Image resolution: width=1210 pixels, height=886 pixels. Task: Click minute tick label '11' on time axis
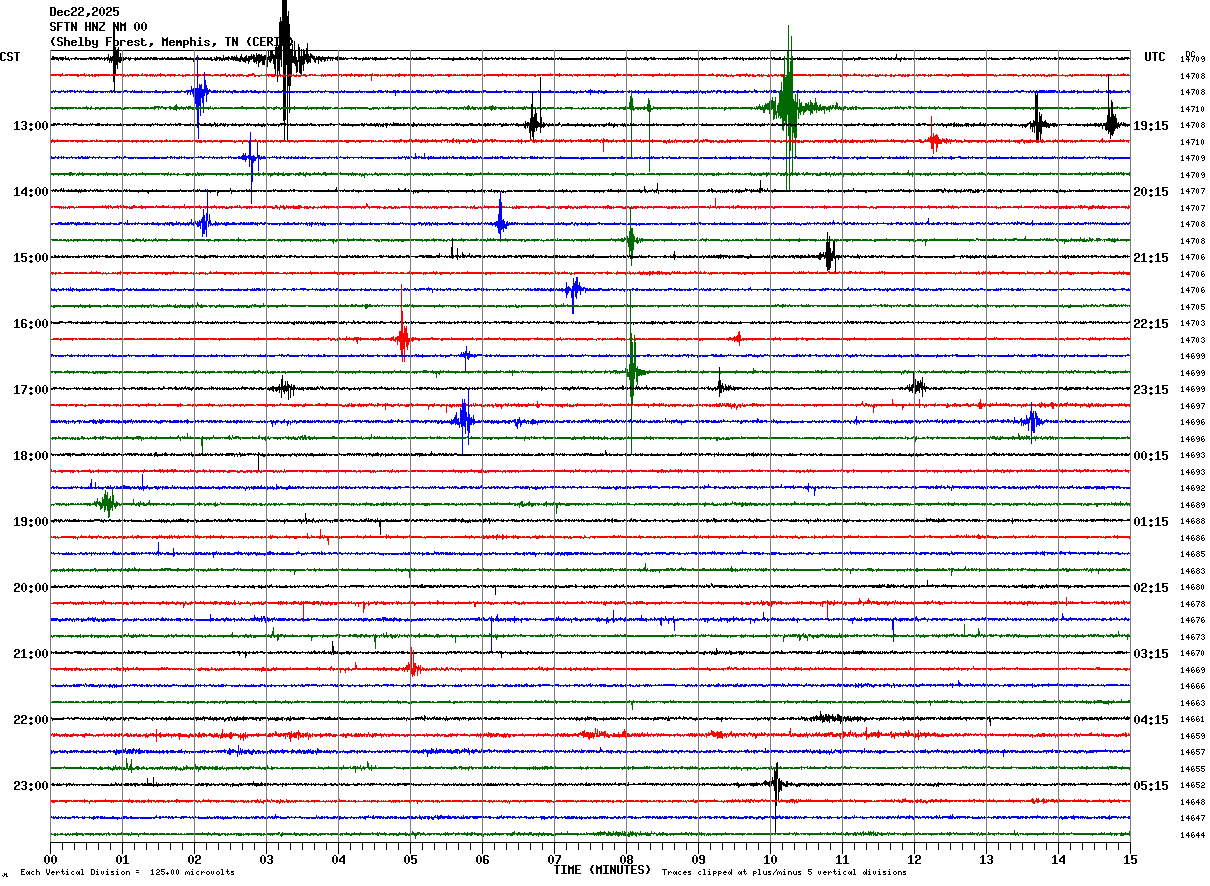pos(842,859)
